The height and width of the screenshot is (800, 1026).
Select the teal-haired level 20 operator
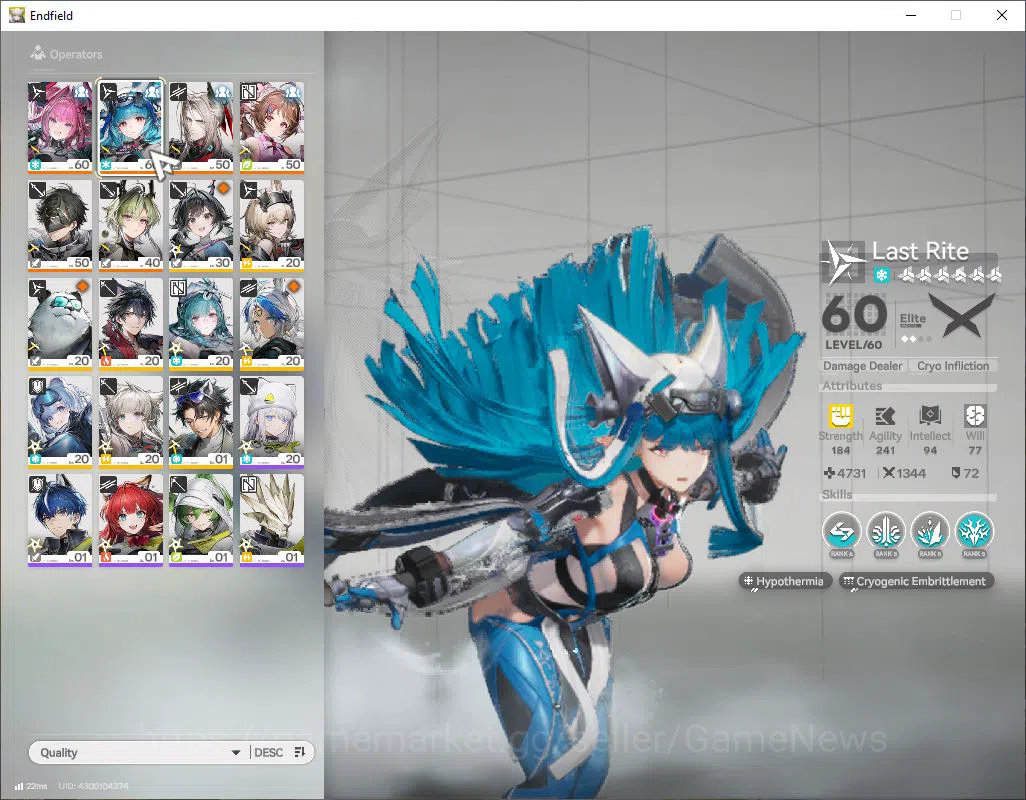201,323
